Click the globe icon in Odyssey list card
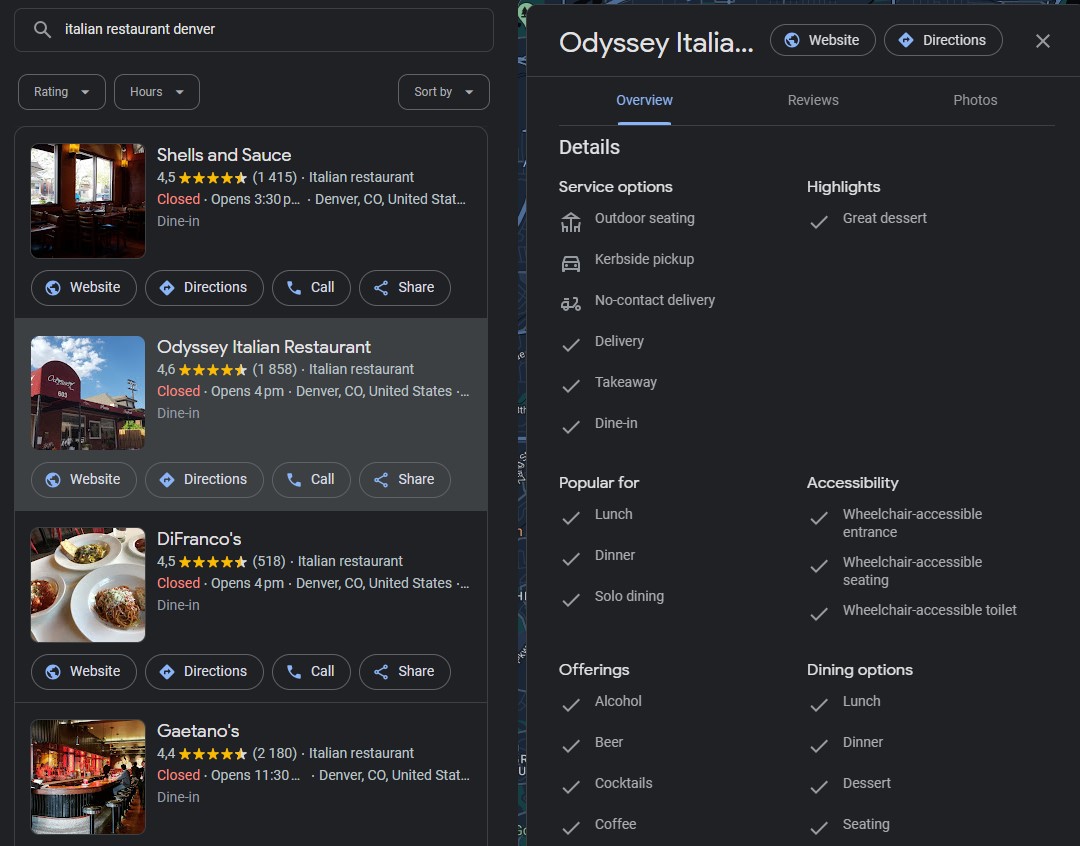 pos(53,479)
